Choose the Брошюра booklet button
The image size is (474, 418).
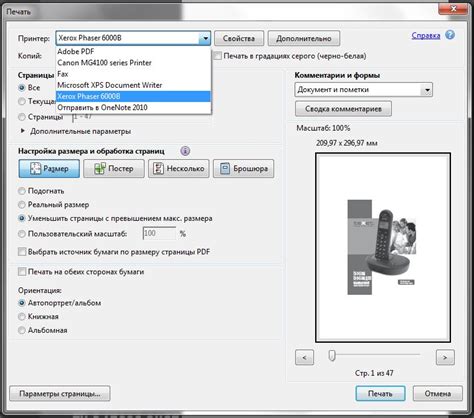click(x=243, y=168)
